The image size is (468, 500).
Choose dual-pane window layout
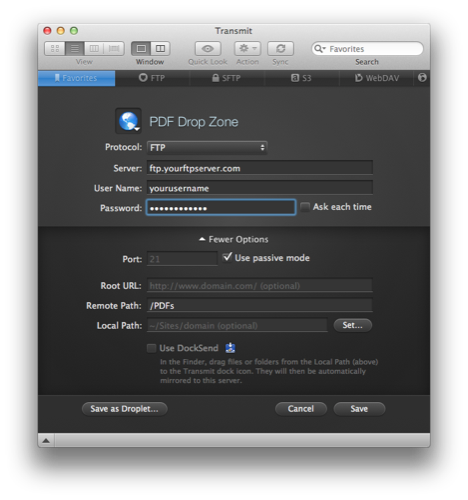tap(161, 49)
